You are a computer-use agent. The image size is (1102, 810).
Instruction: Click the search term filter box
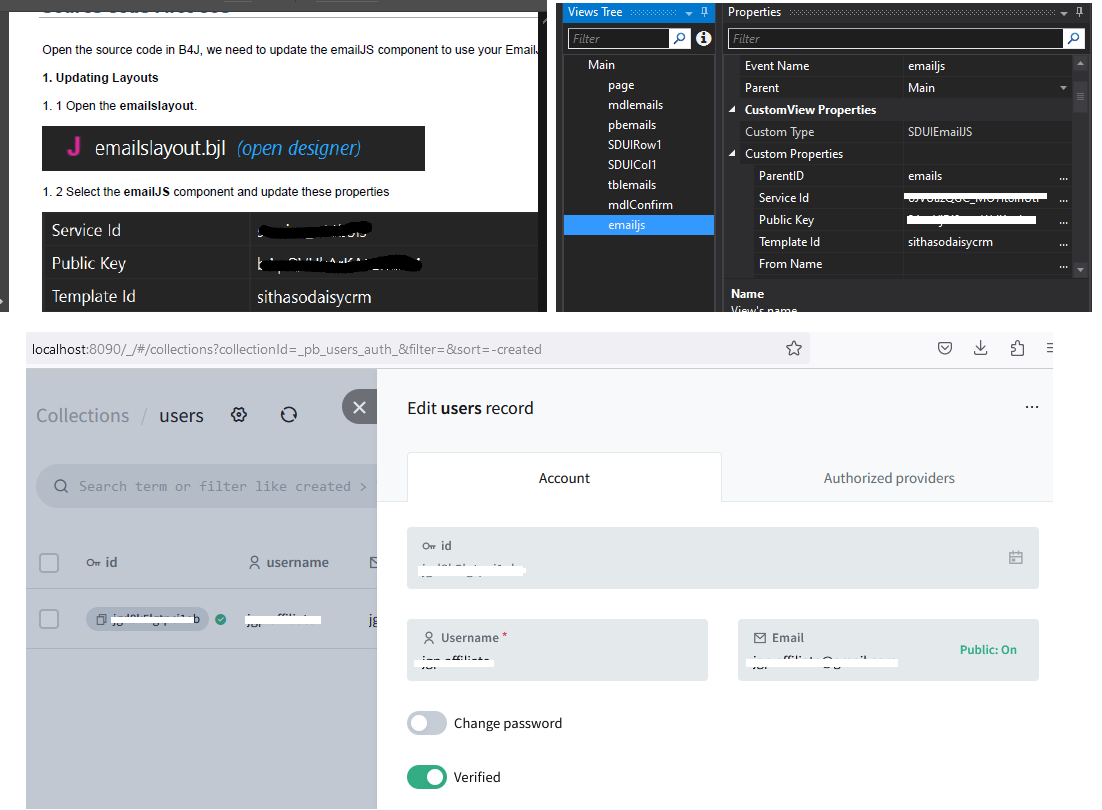207,486
